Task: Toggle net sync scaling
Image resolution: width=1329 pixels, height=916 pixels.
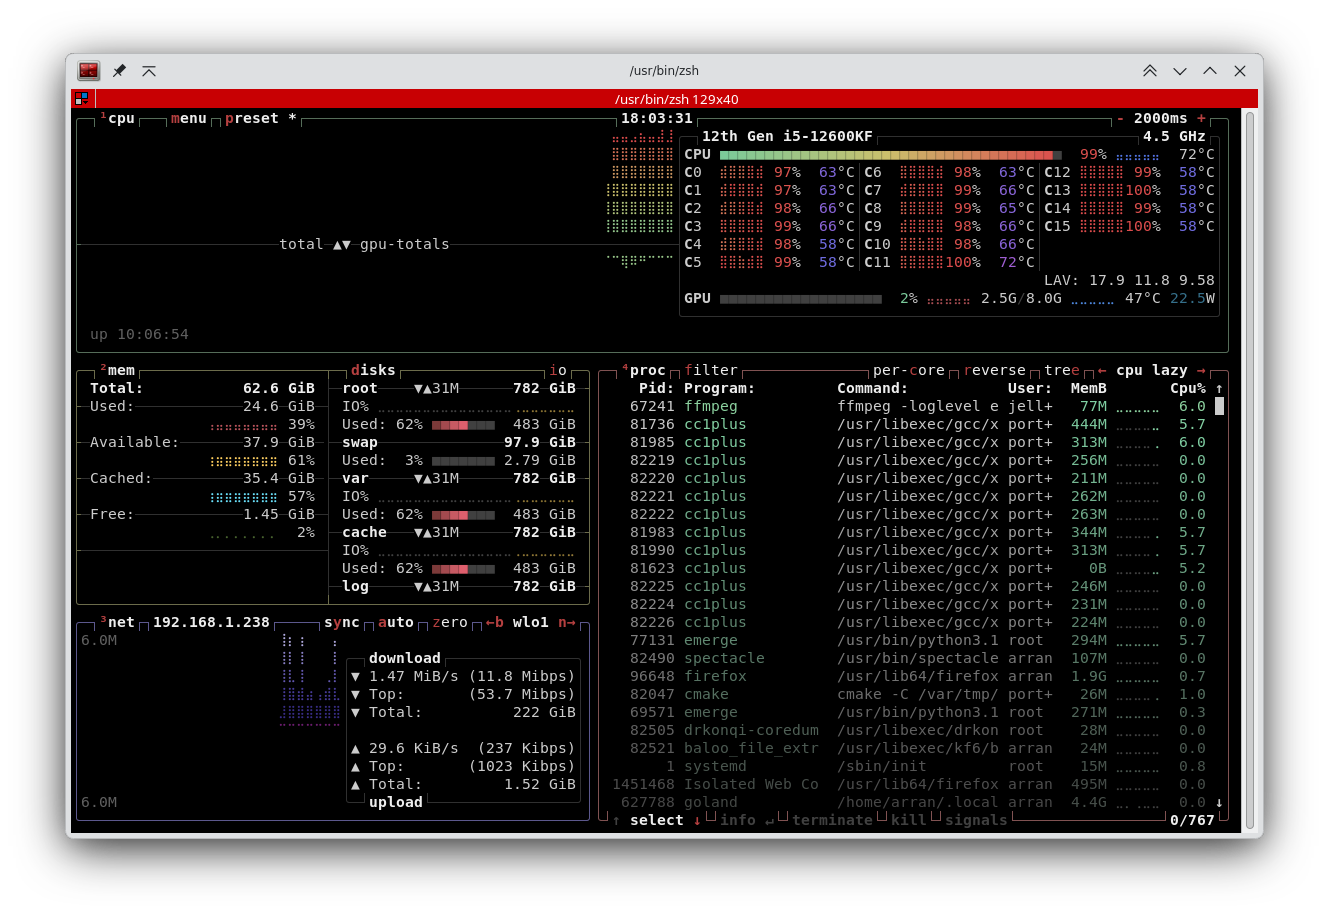Action: click(342, 622)
